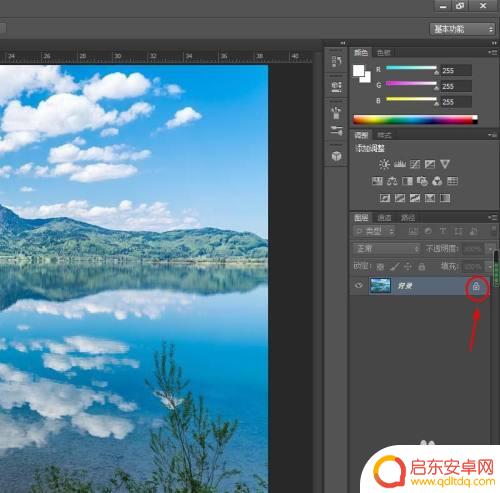Open the fill slider arrow
Viewport: 500px width, 493px height.
click(x=490, y=267)
